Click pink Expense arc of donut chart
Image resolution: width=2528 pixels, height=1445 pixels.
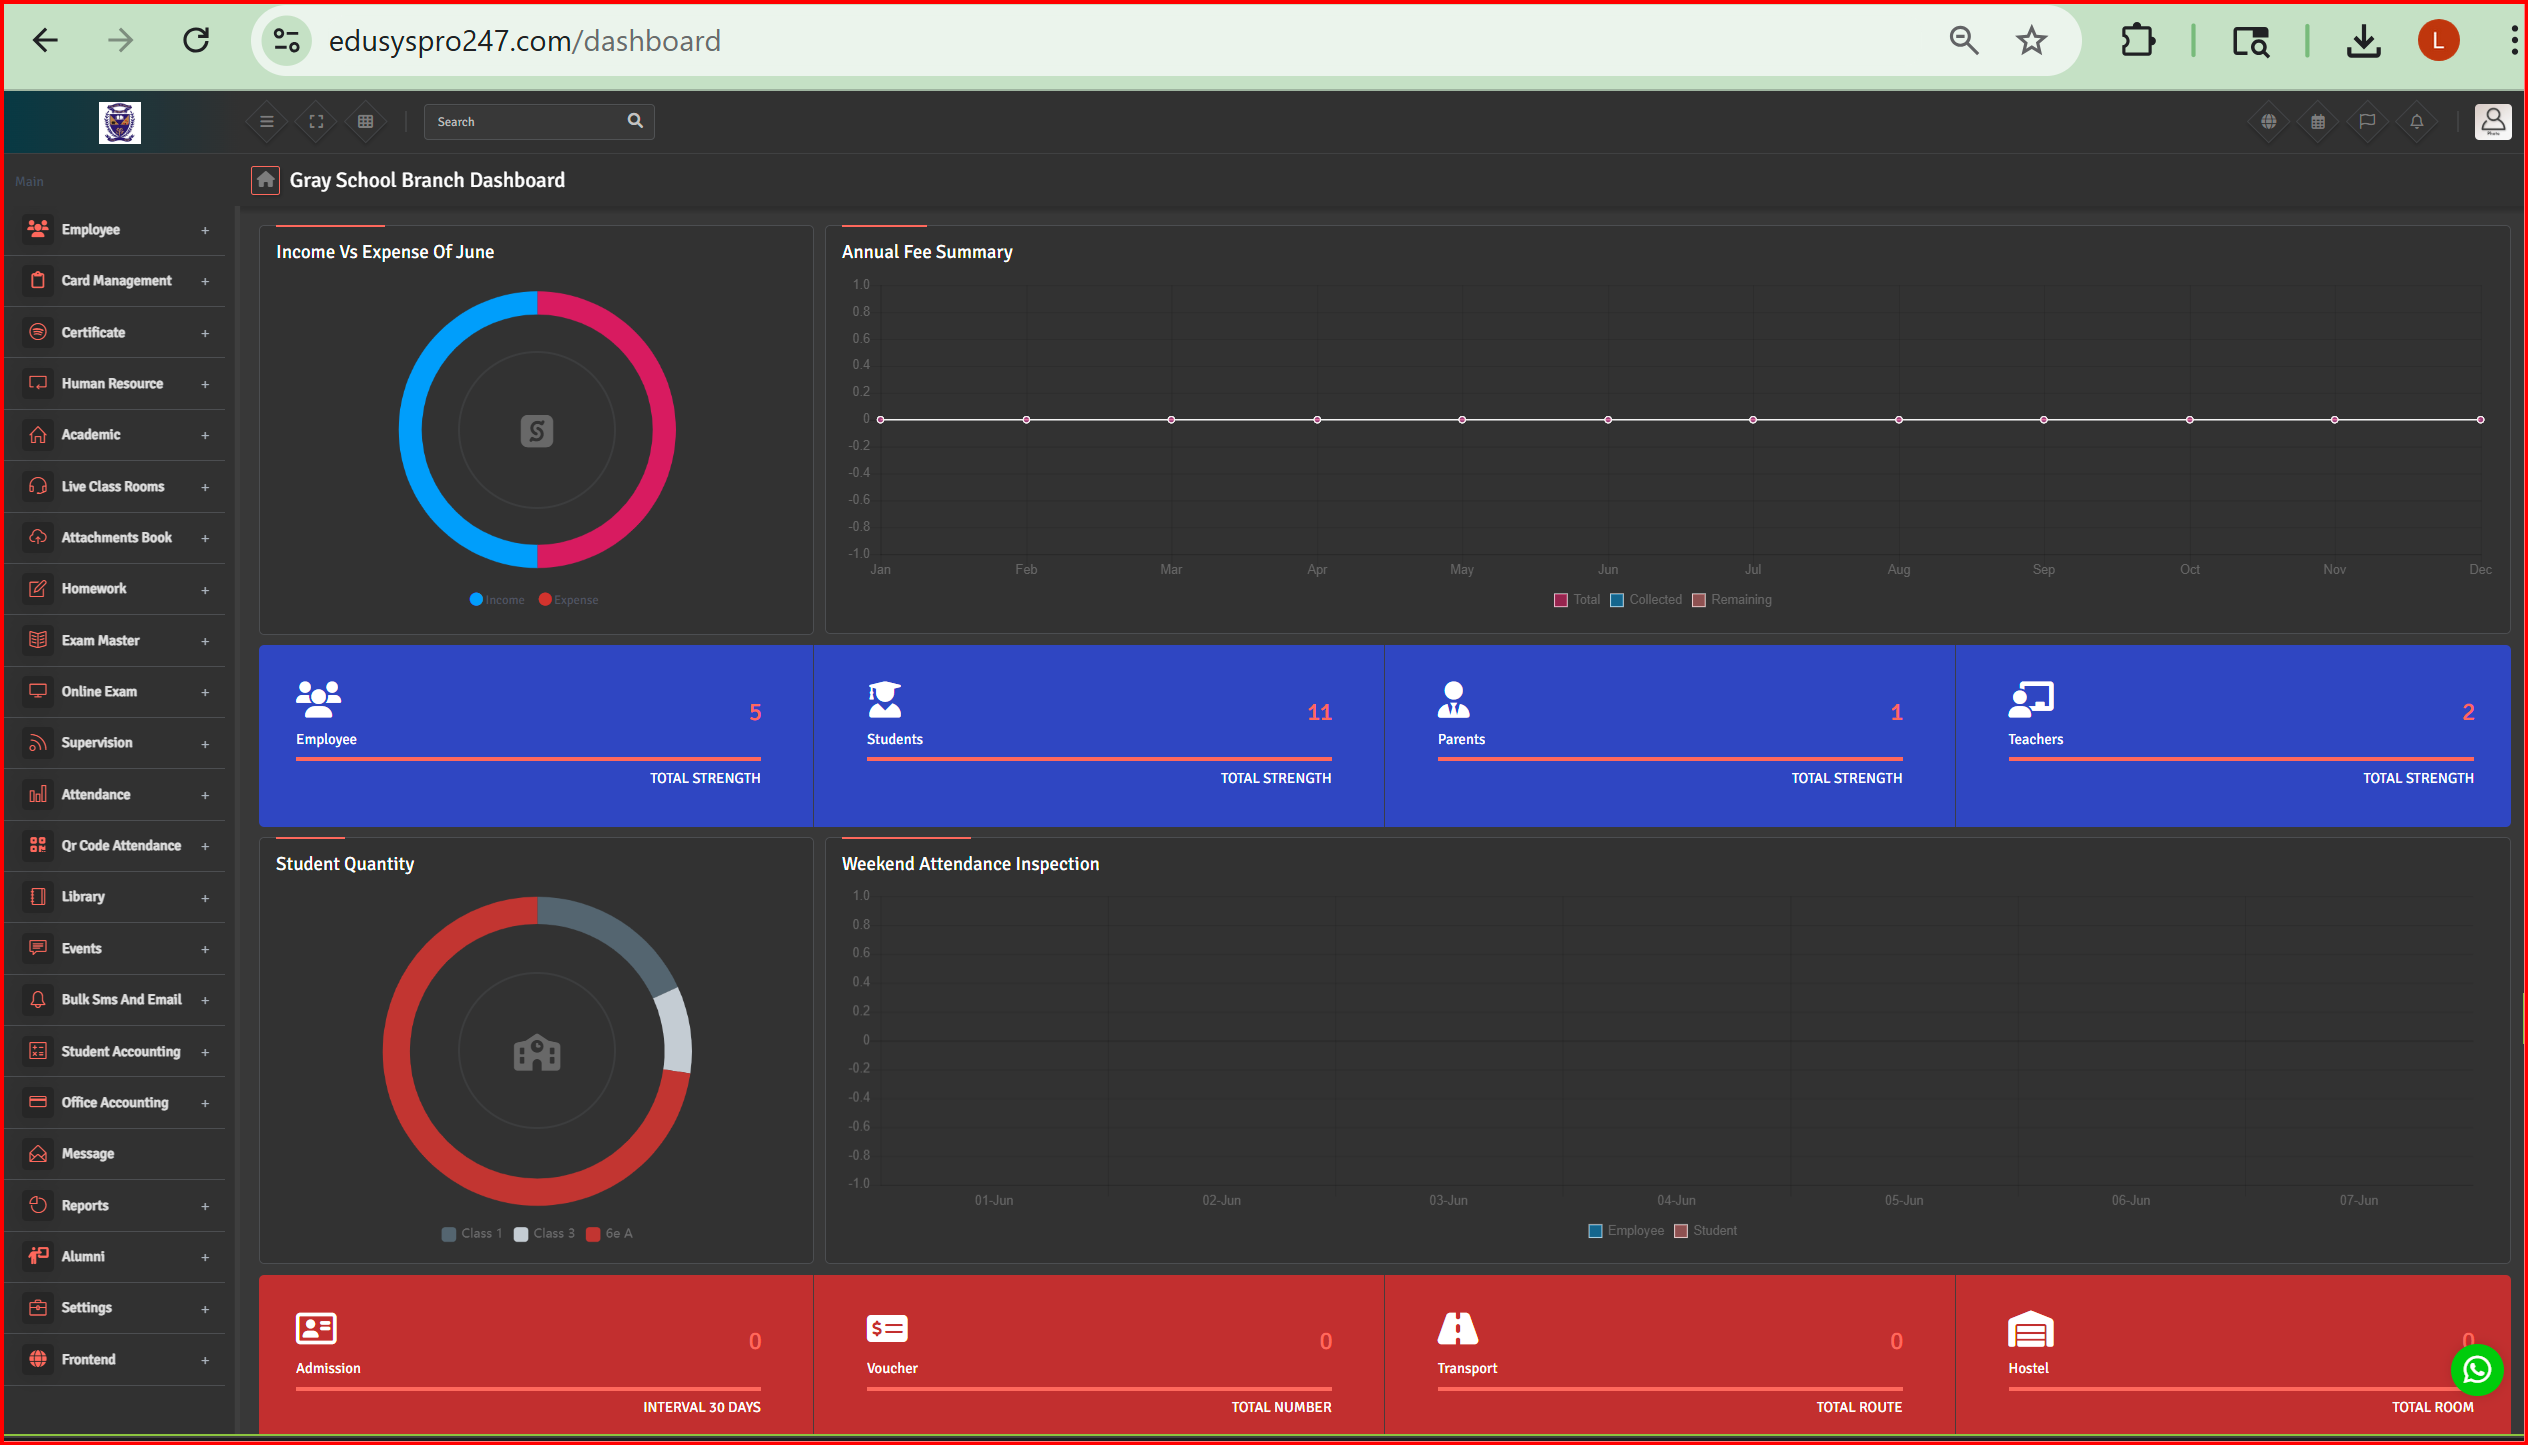pyautogui.click(x=664, y=430)
